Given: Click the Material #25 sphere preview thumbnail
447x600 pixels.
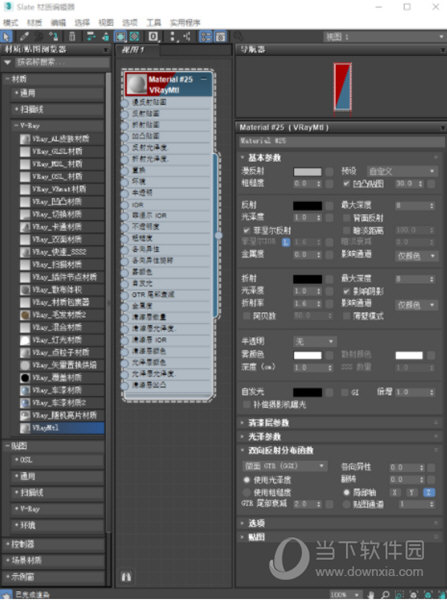Looking at the screenshot, I should [137, 84].
